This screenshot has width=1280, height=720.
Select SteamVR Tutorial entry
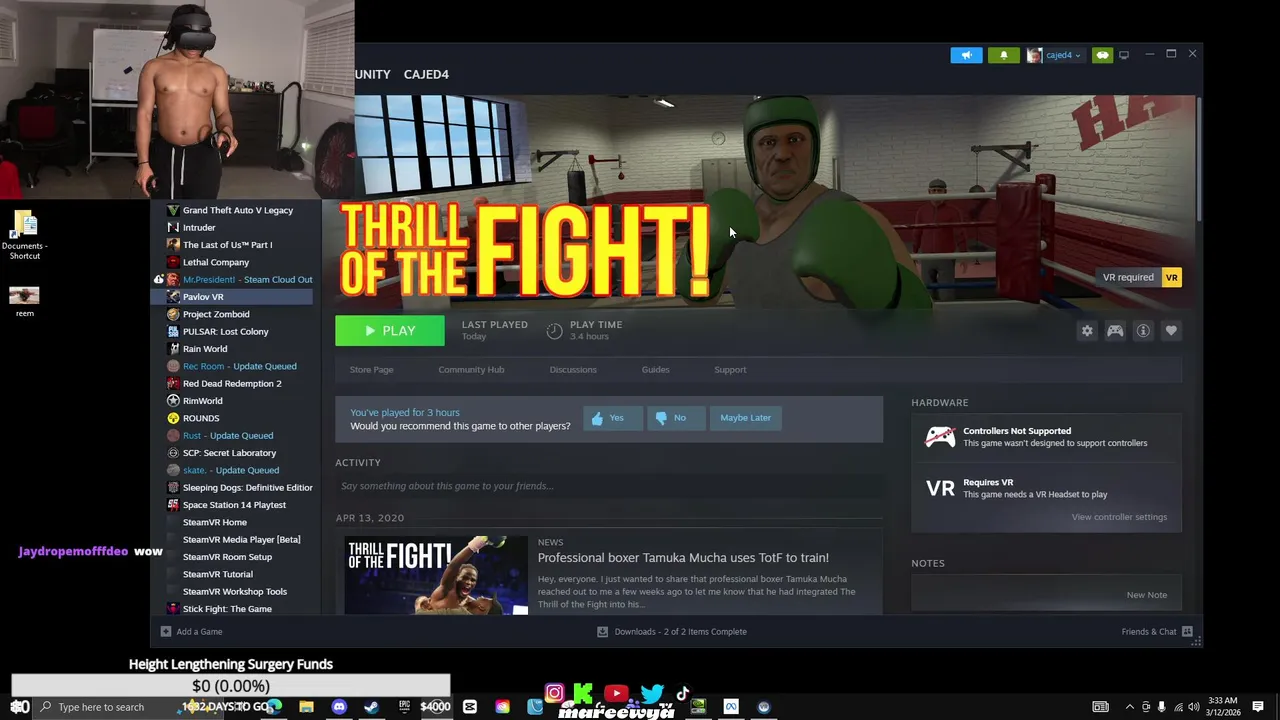[218, 574]
